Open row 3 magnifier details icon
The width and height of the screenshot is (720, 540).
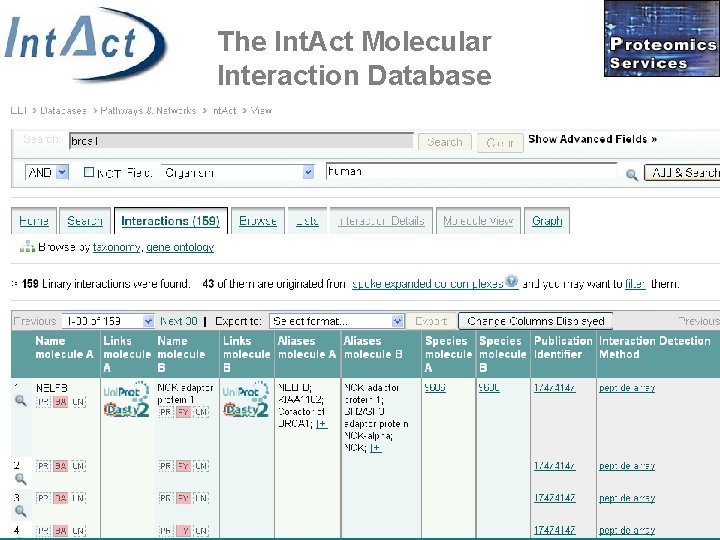coord(20,511)
